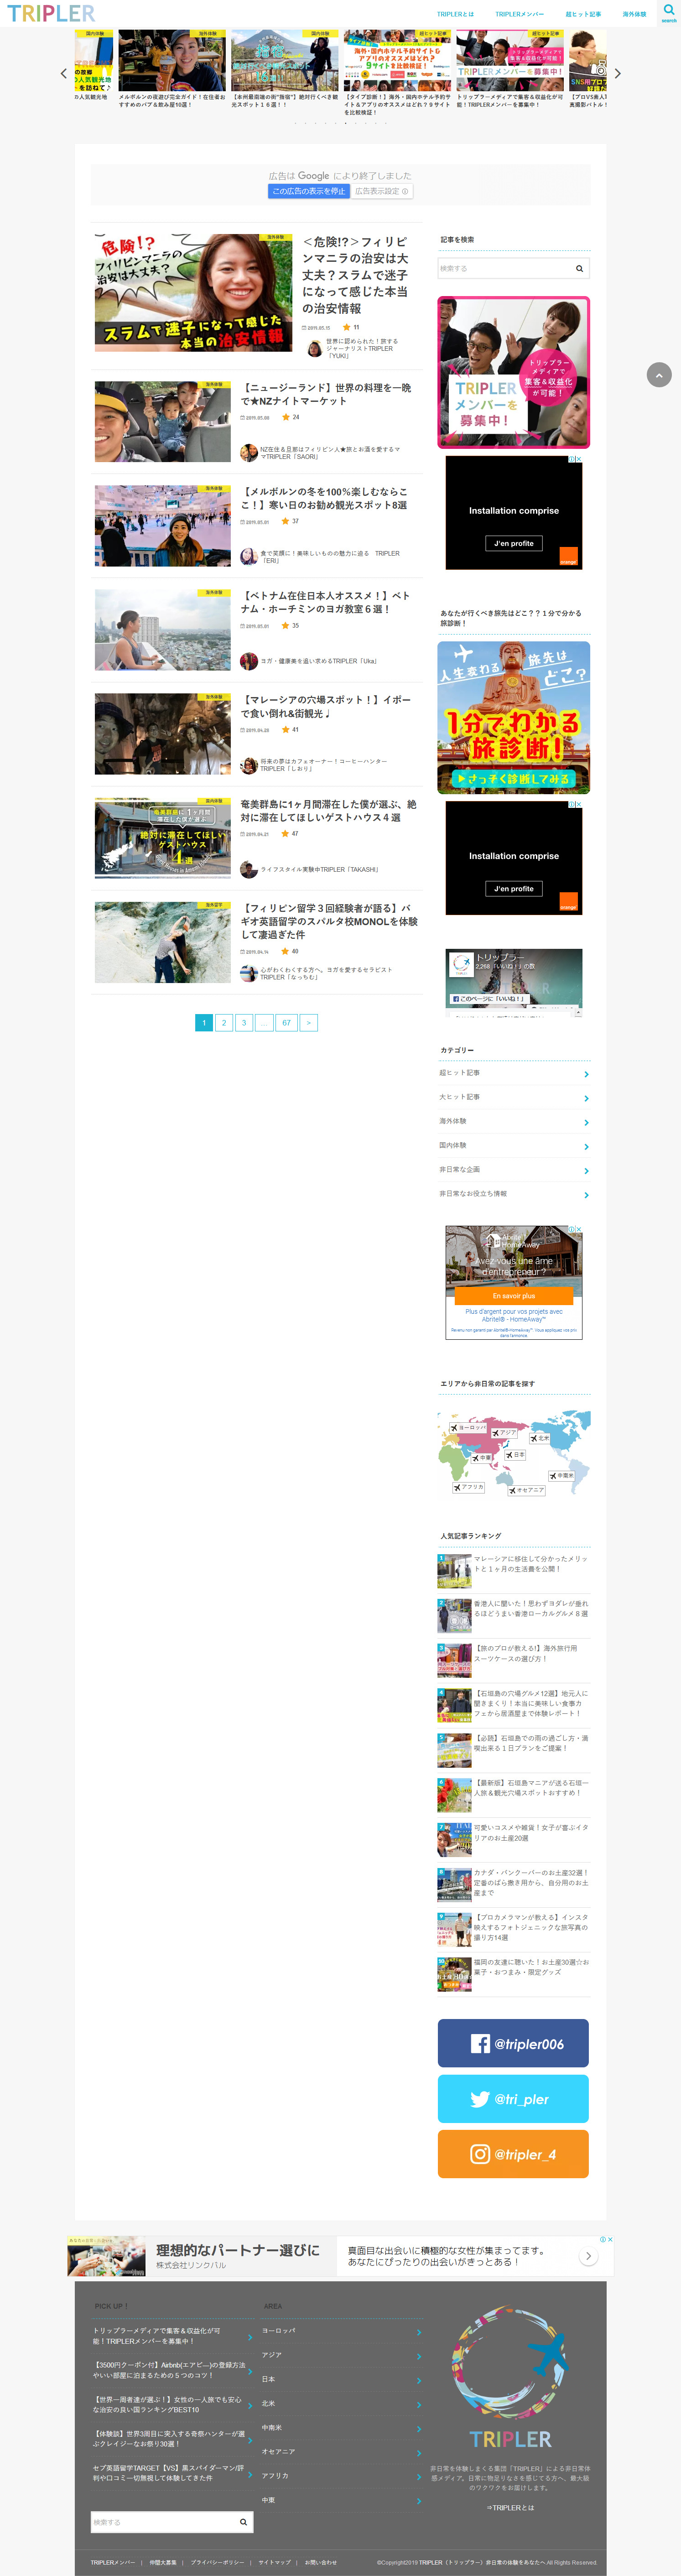Close the Abritel HomeAway ad with X
This screenshot has height=2576, width=681.
pos(579,1229)
